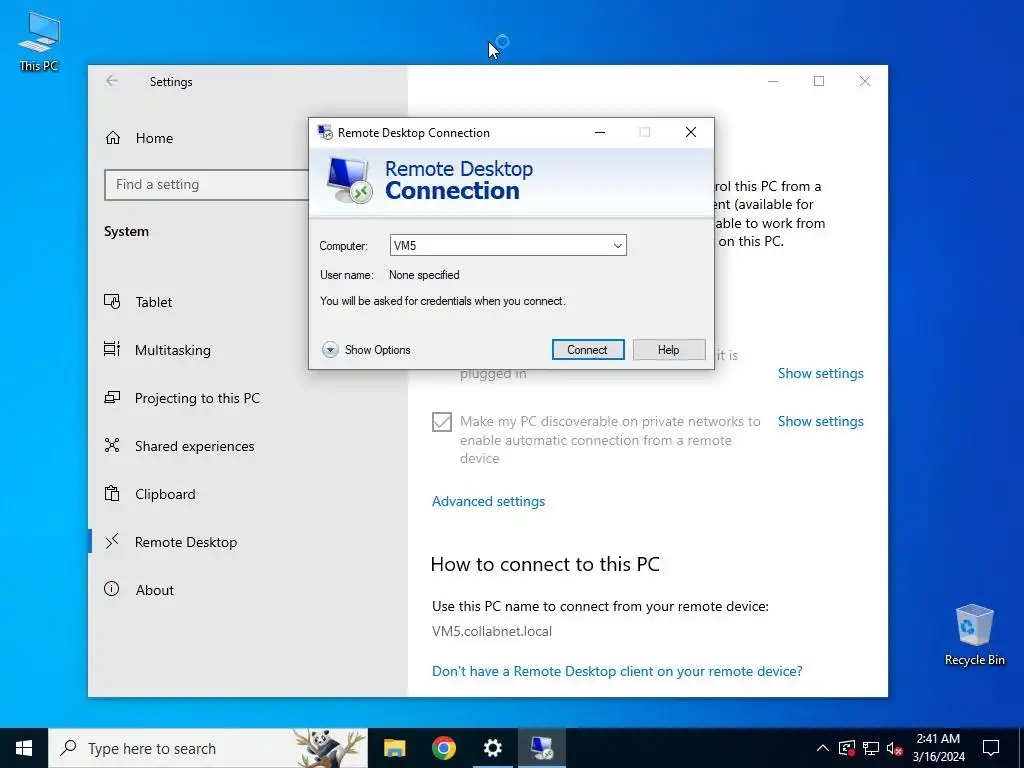Click the Tablet icon in sidebar
Screen dimensions: 1024x768
point(112,302)
